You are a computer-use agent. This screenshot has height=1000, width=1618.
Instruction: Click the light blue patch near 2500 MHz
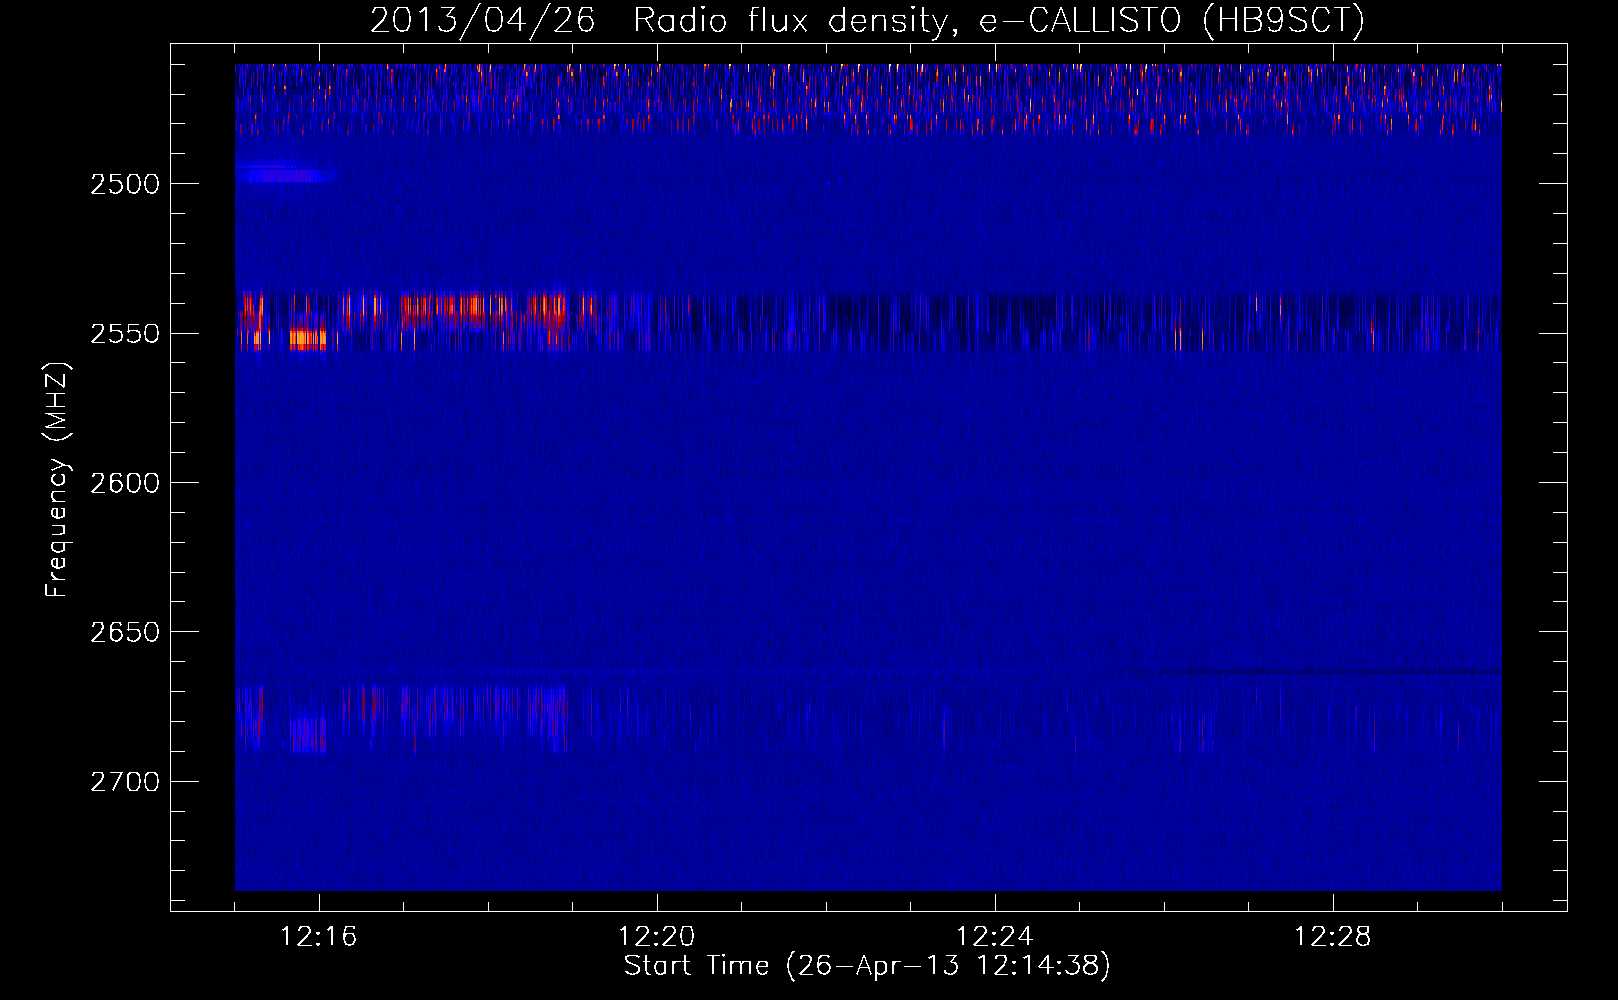coord(284,175)
